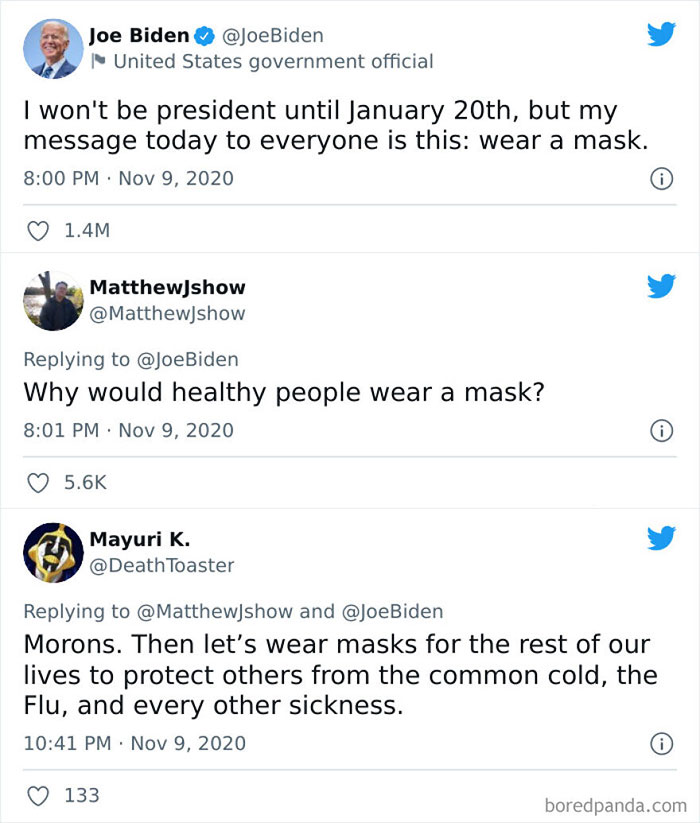Image resolution: width=700 pixels, height=823 pixels.
Task: Open the info icon next to Biden's timestamp
Action: click(661, 179)
